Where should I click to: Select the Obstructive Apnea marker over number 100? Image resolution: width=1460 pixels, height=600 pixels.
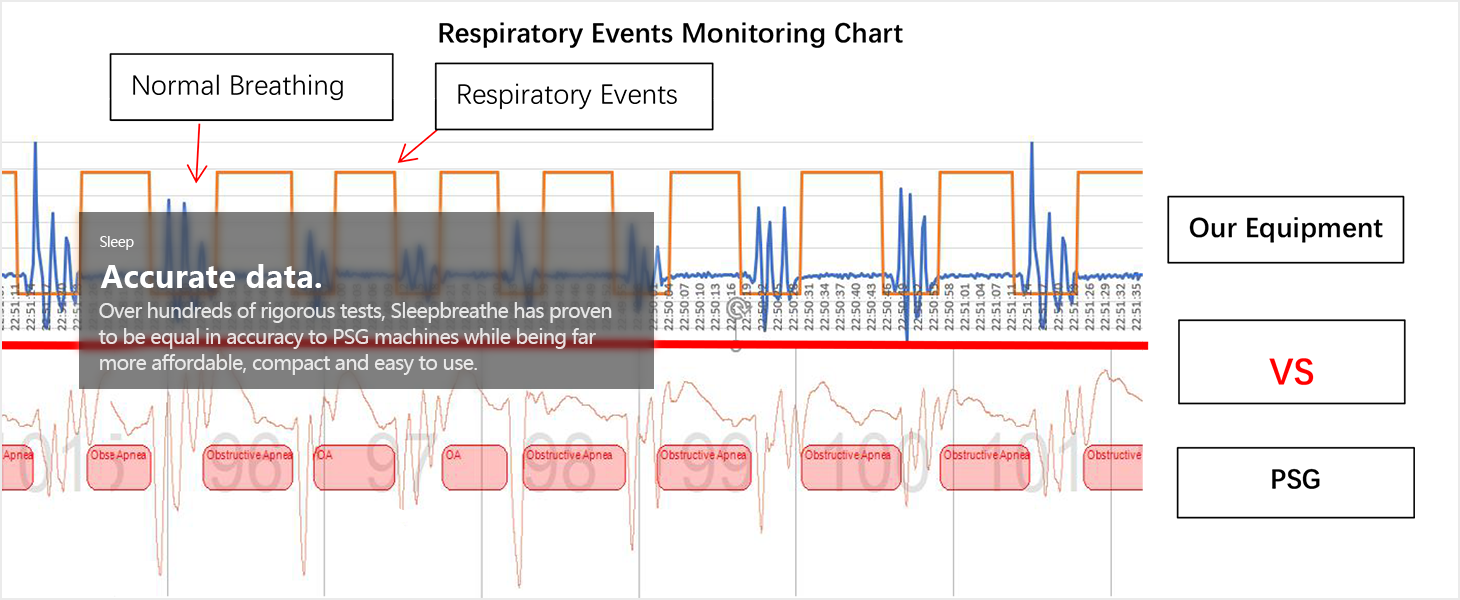849,467
